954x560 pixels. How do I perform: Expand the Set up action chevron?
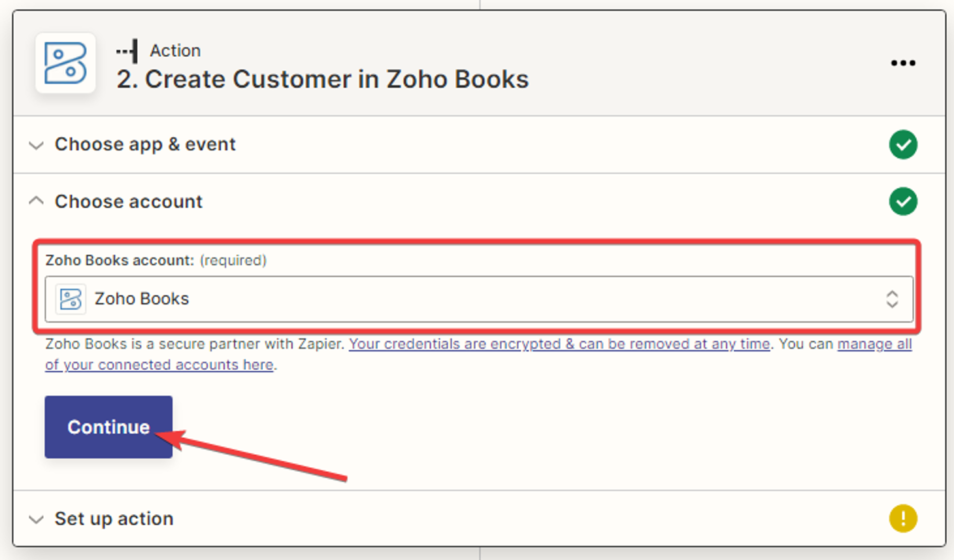[37, 519]
